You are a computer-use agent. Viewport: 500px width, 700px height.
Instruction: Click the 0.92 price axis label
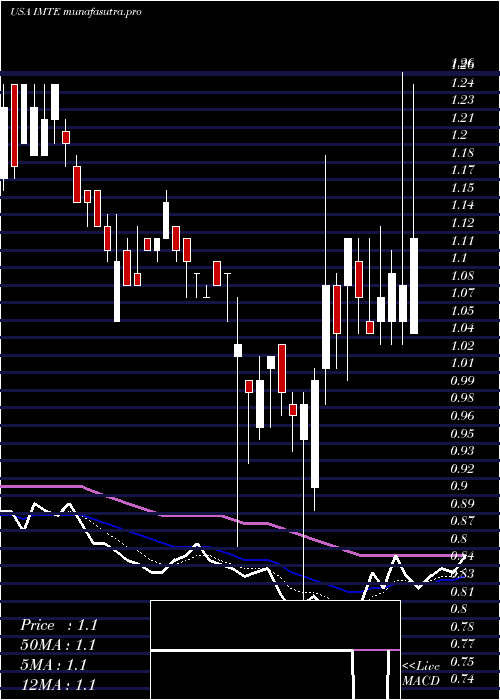[462, 469]
